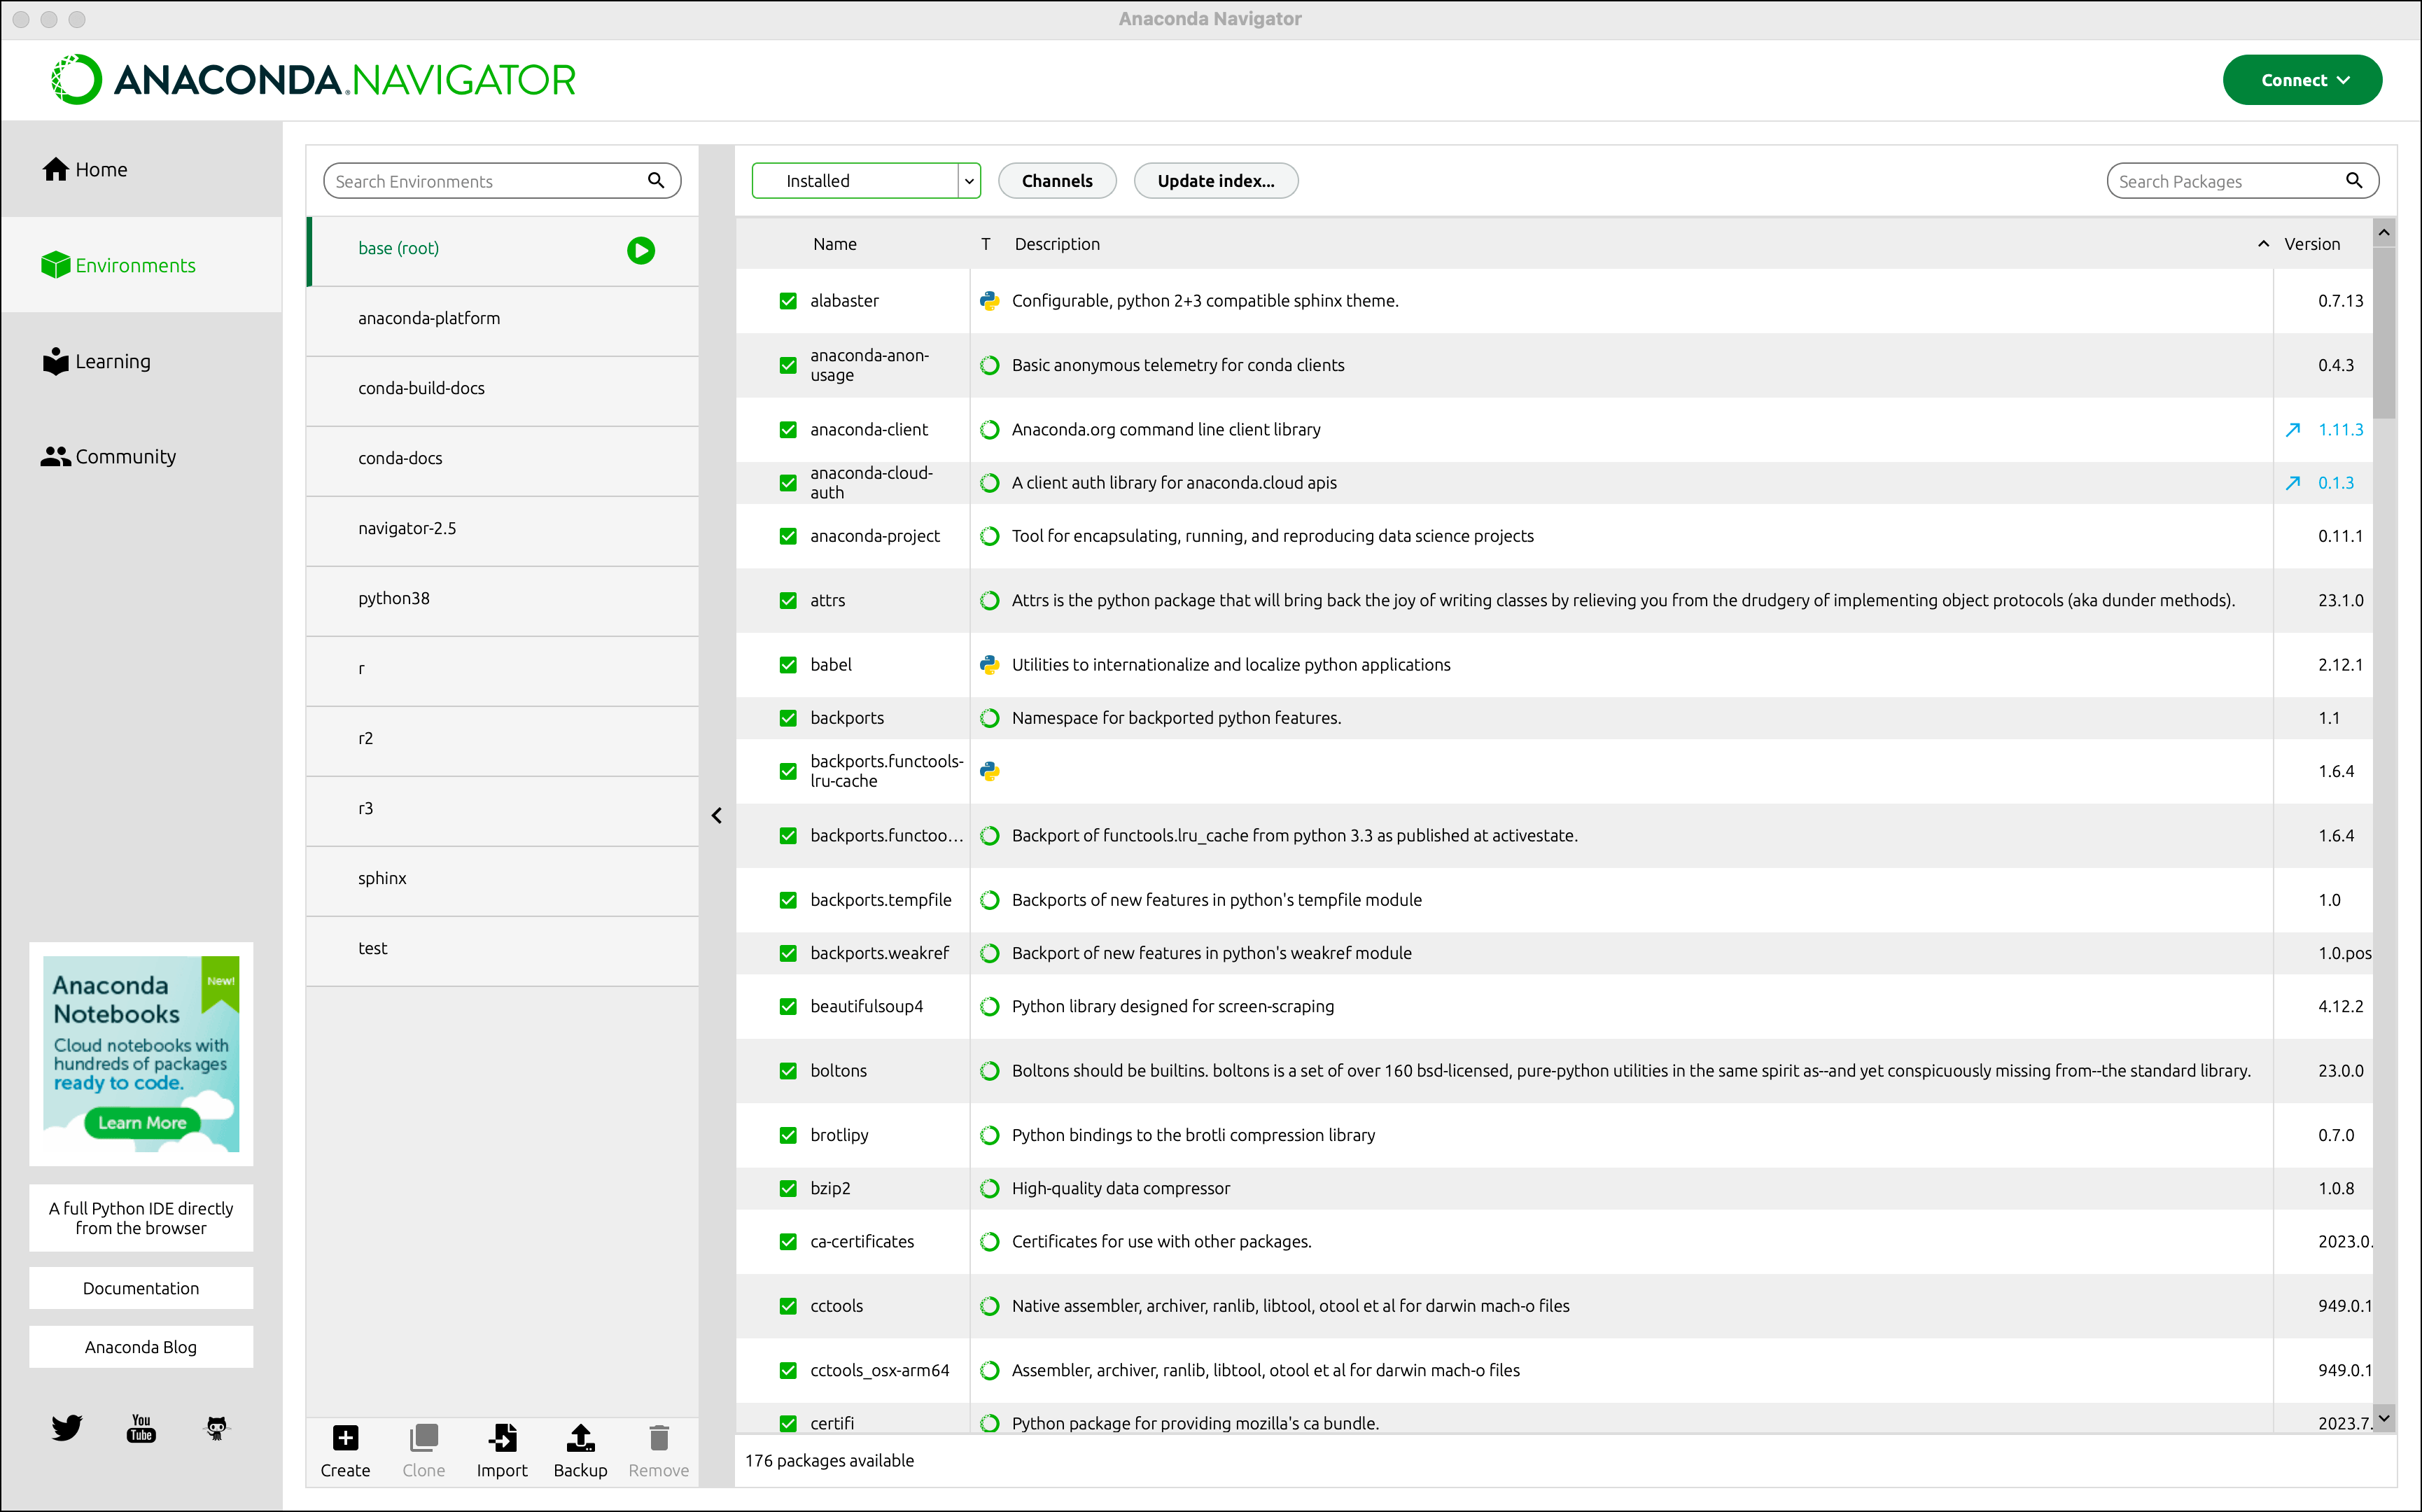Open the Installed packages filter dropdown
Image resolution: width=2422 pixels, height=1512 pixels.
coord(866,181)
